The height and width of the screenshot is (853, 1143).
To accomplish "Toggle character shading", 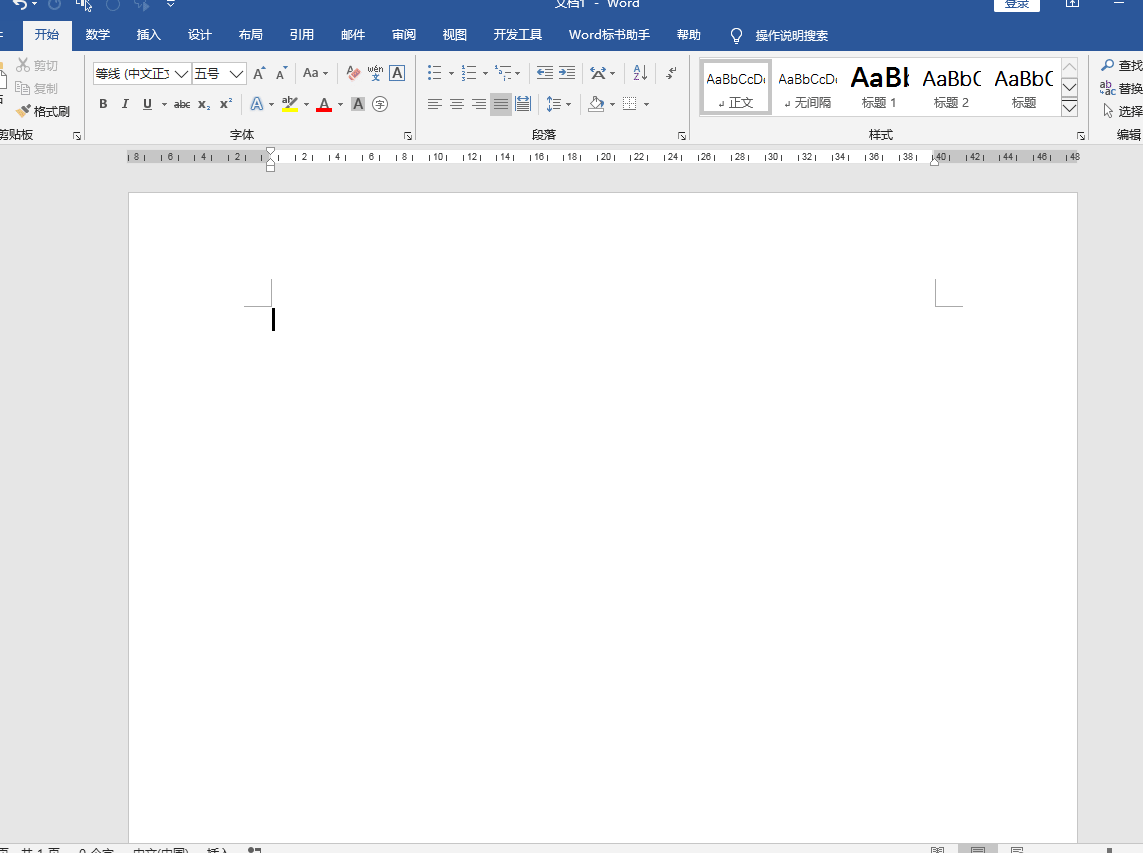I will tap(358, 104).
